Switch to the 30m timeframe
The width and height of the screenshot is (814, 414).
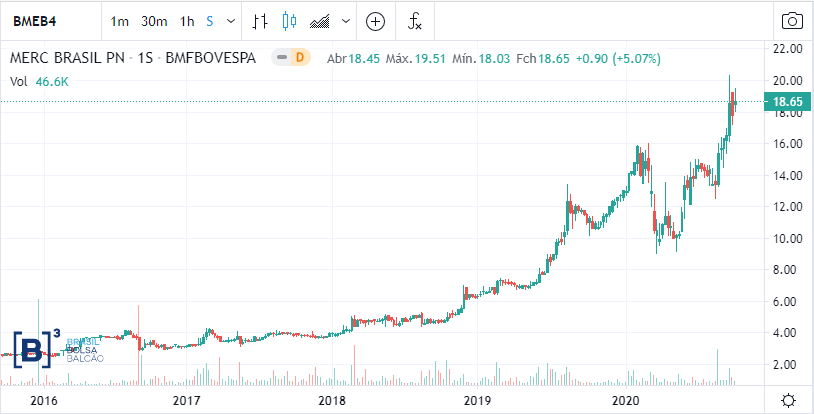pos(153,21)
